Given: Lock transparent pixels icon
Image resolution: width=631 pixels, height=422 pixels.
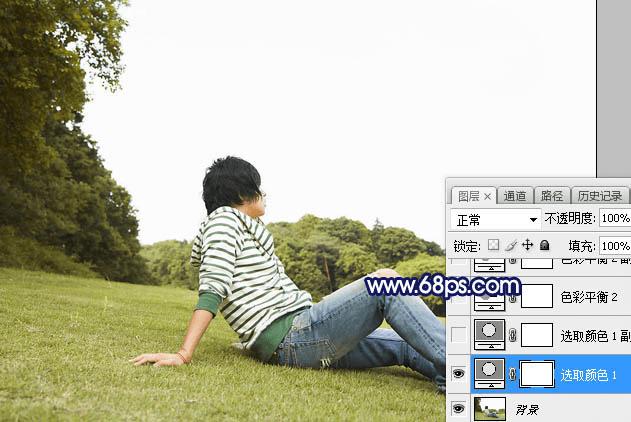Looking at the screenshot, I should [493, 245].
